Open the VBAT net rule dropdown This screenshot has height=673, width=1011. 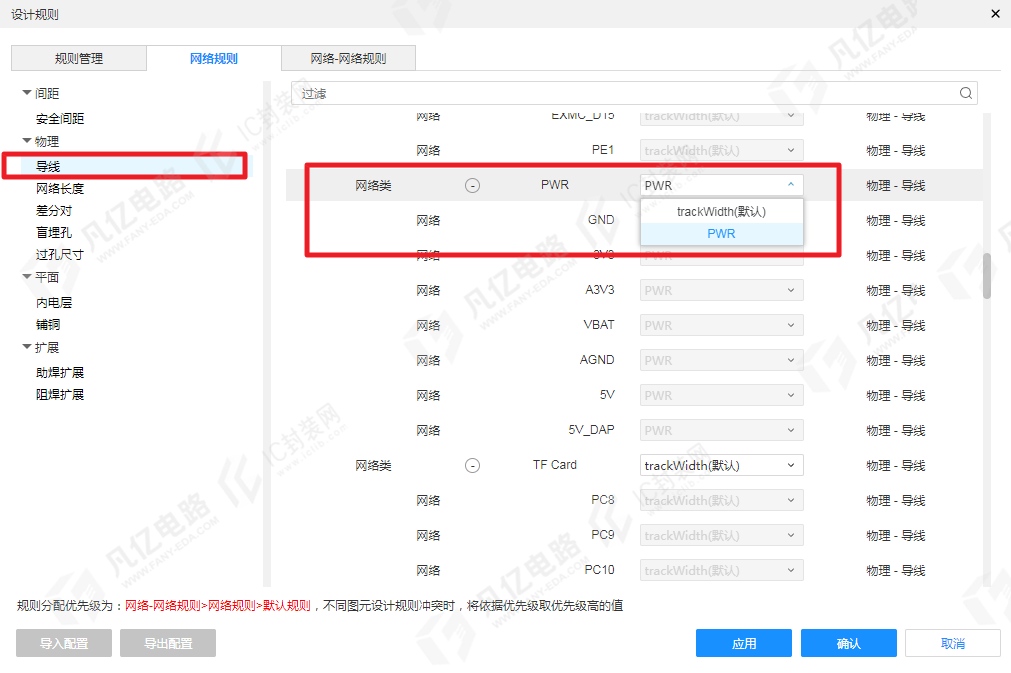click(721, 325)
